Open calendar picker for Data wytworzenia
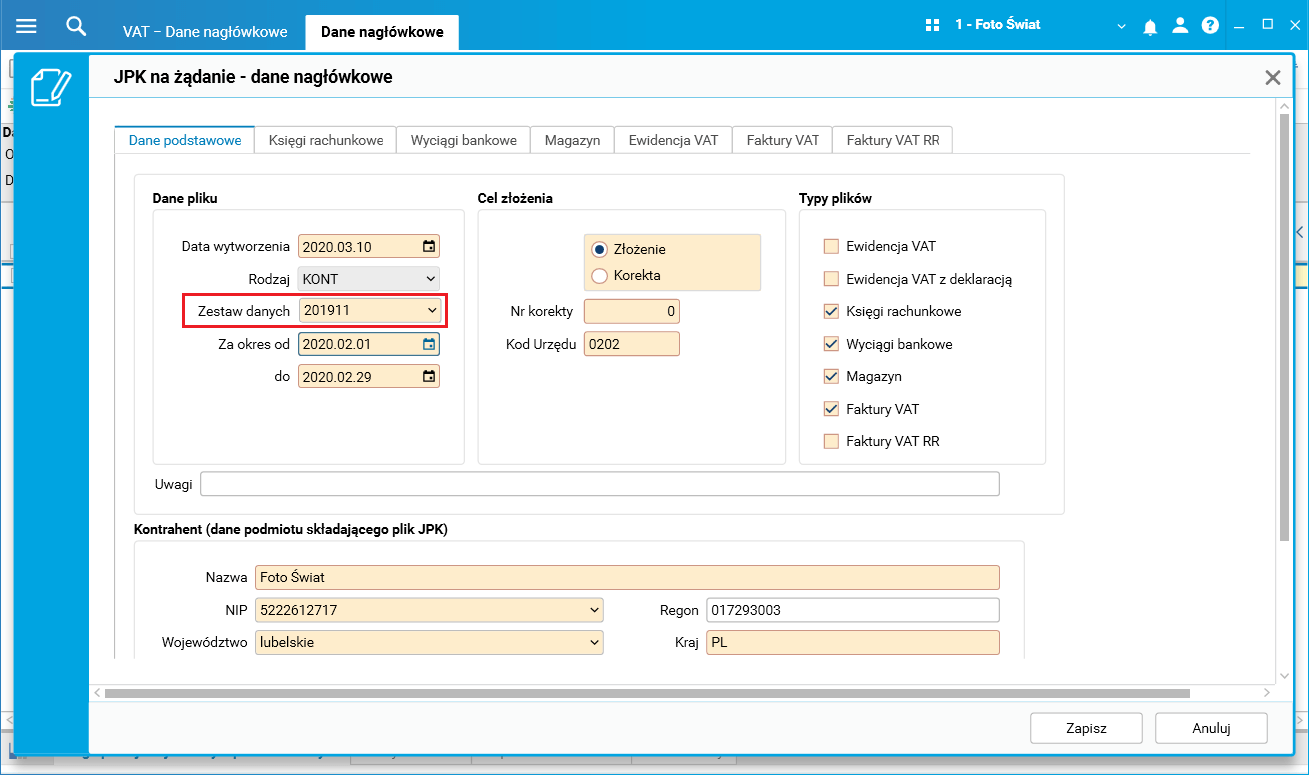This screenshot has height=775, width=1309. point(429,246)
